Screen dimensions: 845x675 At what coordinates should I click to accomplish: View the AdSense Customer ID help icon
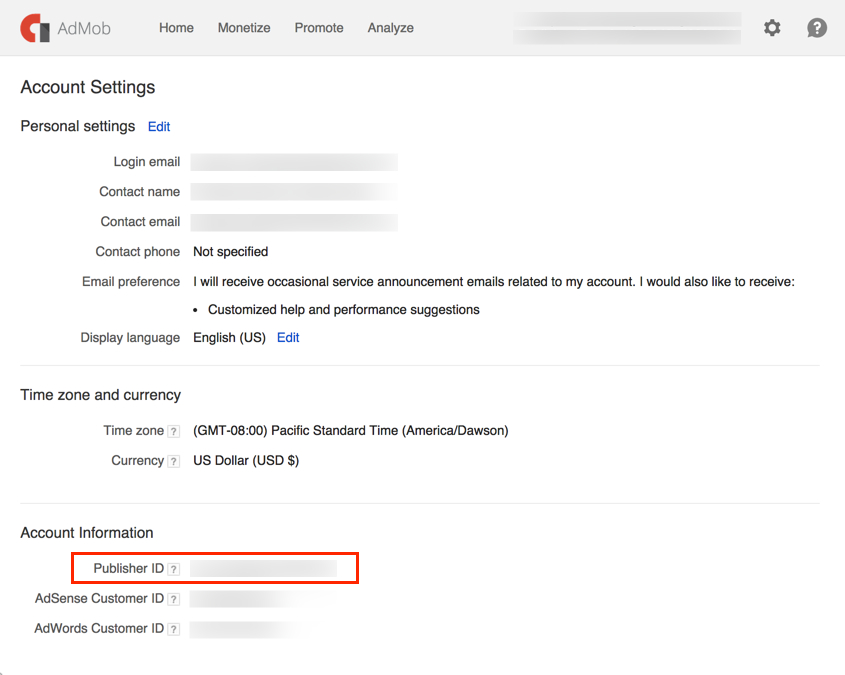[173, 598]
